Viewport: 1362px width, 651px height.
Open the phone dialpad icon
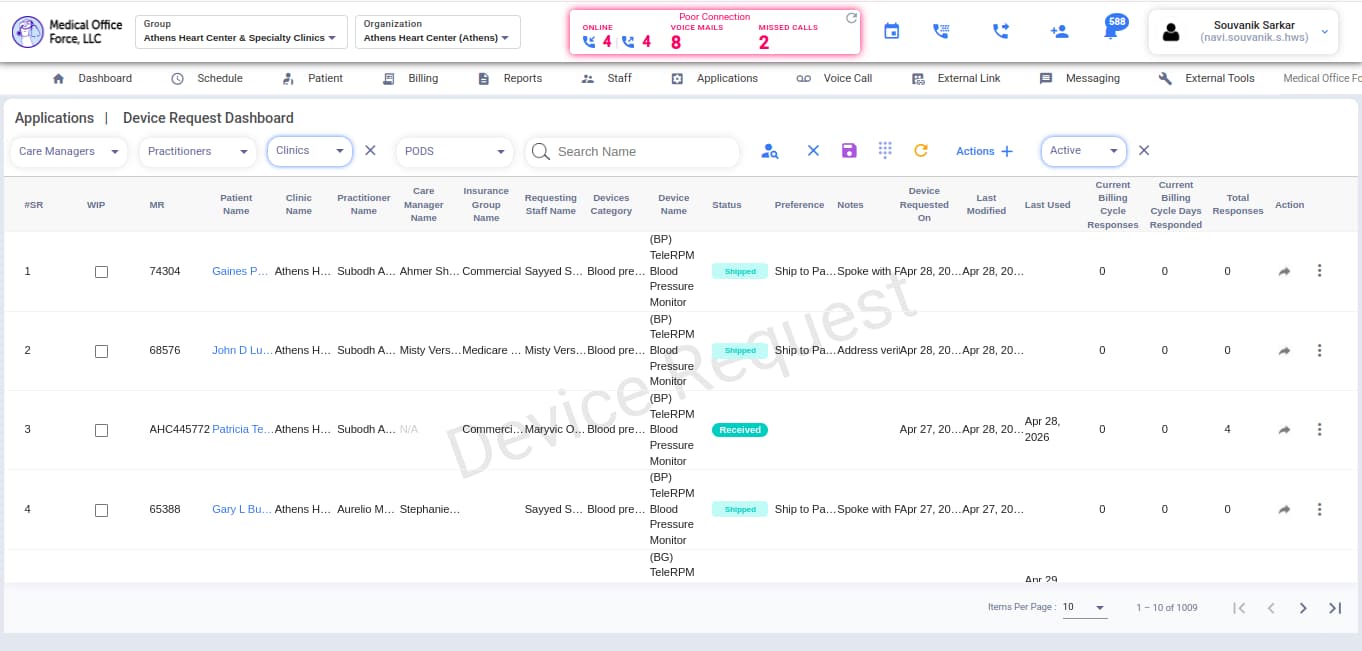tap(940, 32)
